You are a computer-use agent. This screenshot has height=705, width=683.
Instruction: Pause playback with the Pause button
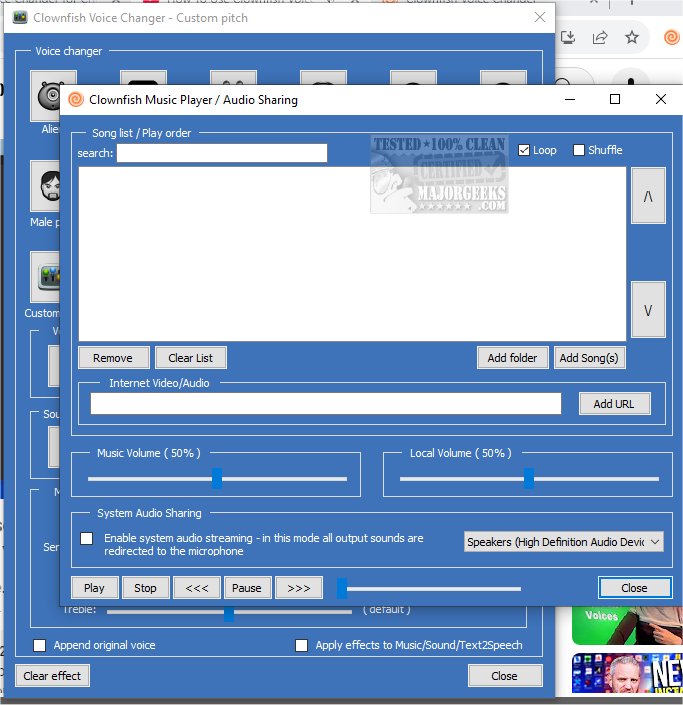click(248, 588)
